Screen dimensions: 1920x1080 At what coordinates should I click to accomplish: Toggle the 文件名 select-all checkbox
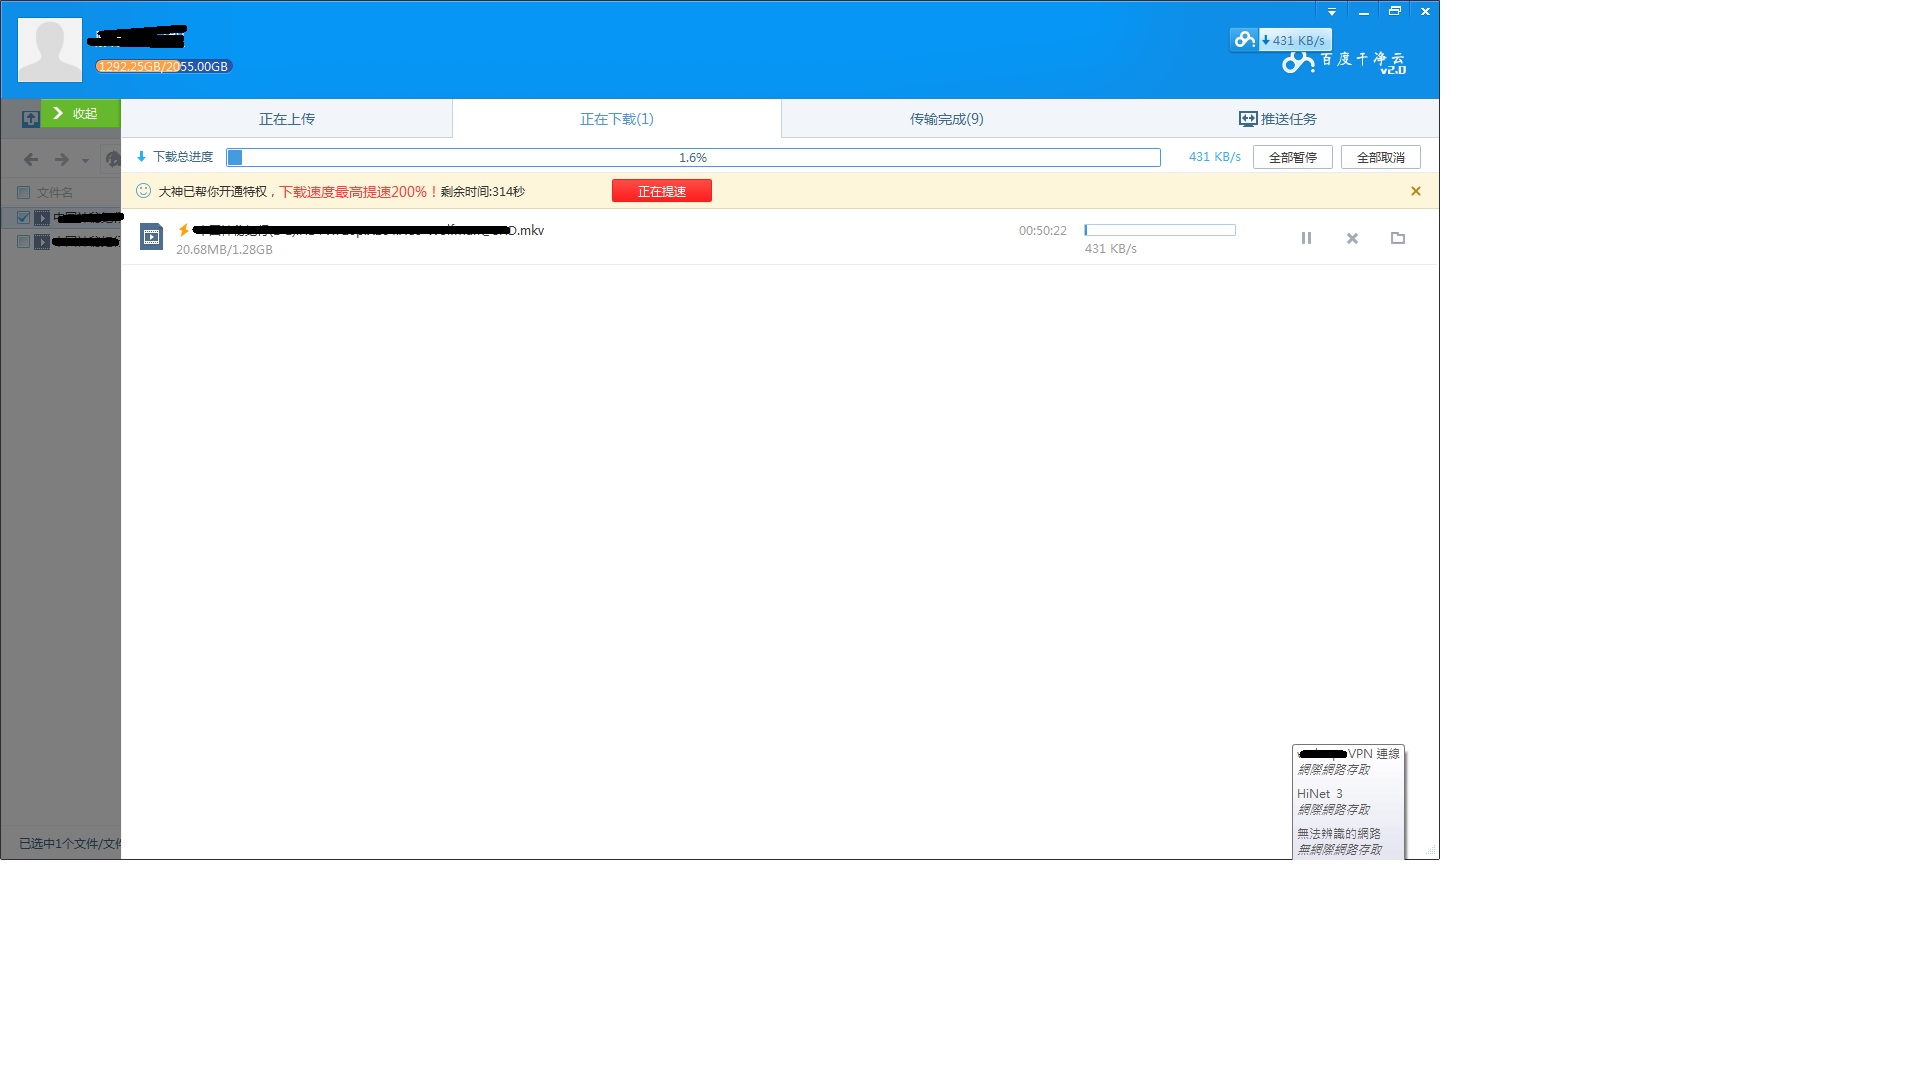[x=23, y=192]
